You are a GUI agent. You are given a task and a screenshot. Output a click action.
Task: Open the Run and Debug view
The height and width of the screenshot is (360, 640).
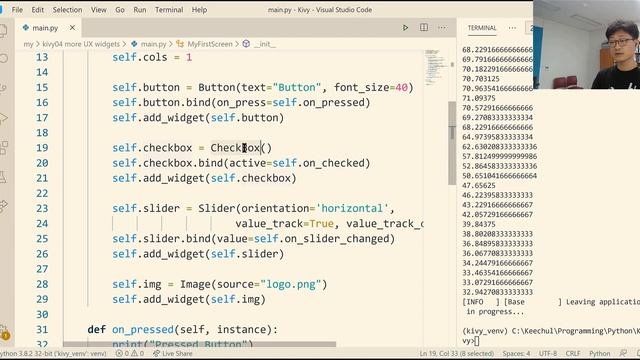[x=3, y=118]
